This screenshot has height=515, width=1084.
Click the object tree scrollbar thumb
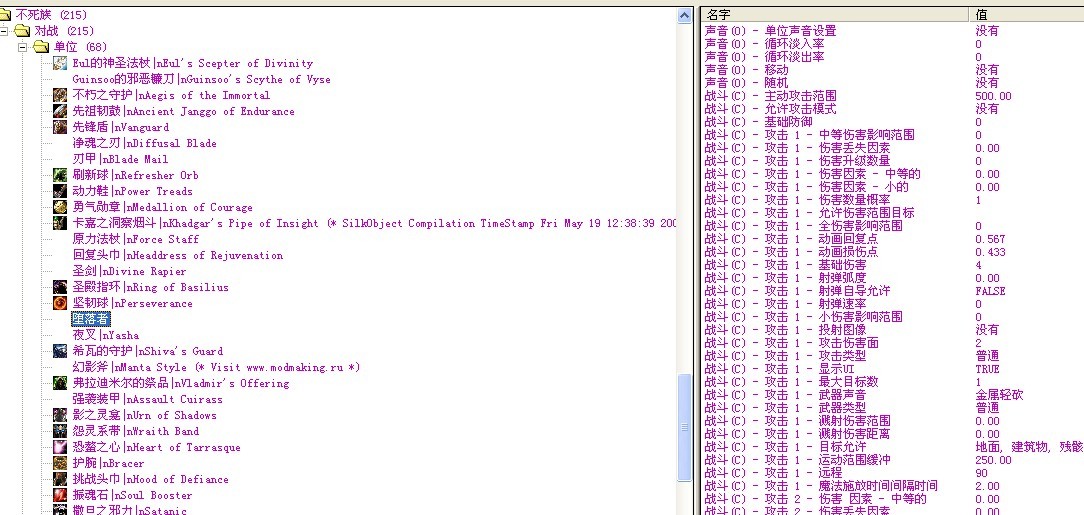(x=684, y=427)
